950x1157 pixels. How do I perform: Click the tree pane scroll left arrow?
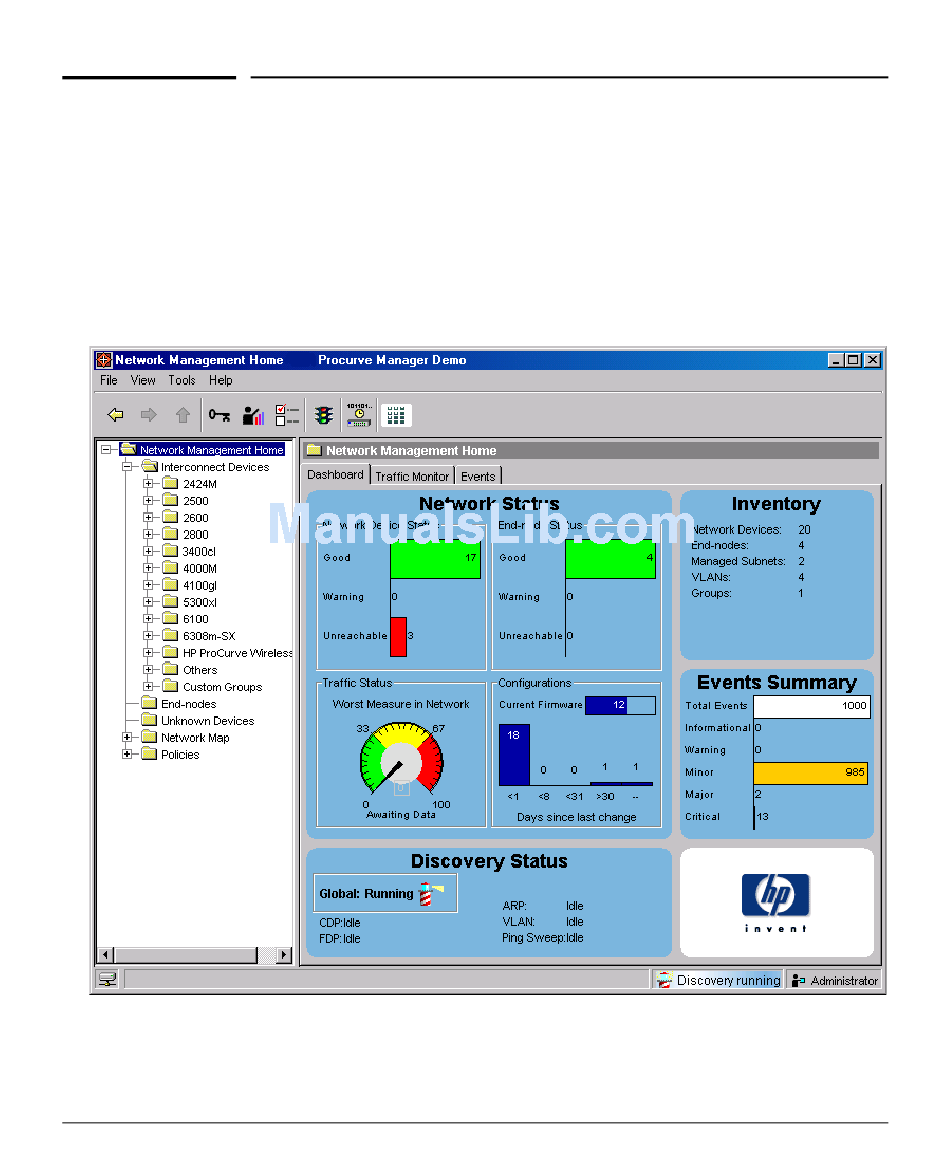pos(105,955)
